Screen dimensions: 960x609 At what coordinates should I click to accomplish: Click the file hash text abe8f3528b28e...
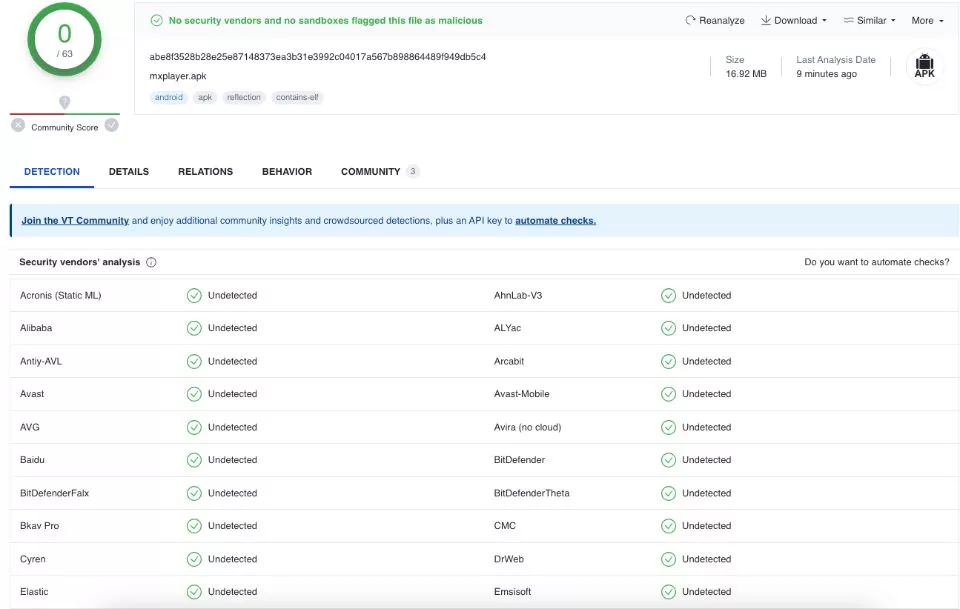(318, 56)
